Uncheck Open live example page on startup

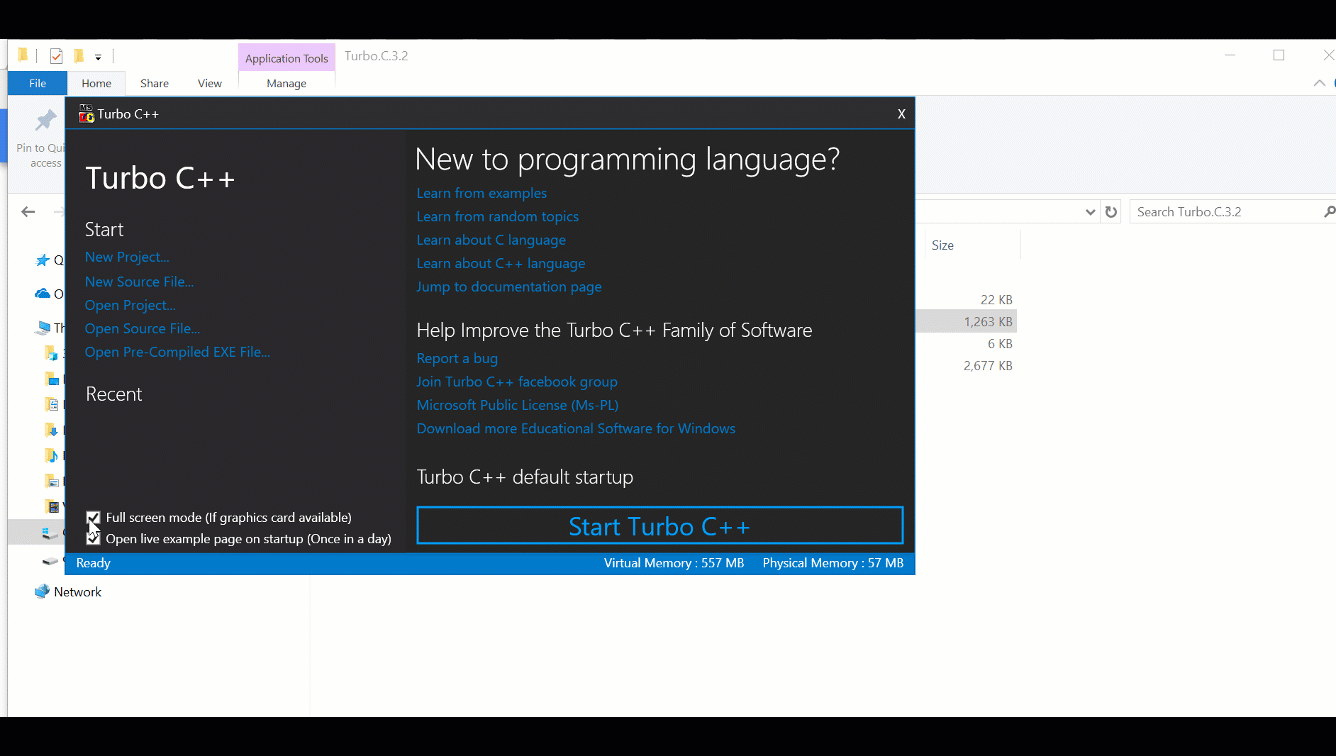click(x=93, y=539)
